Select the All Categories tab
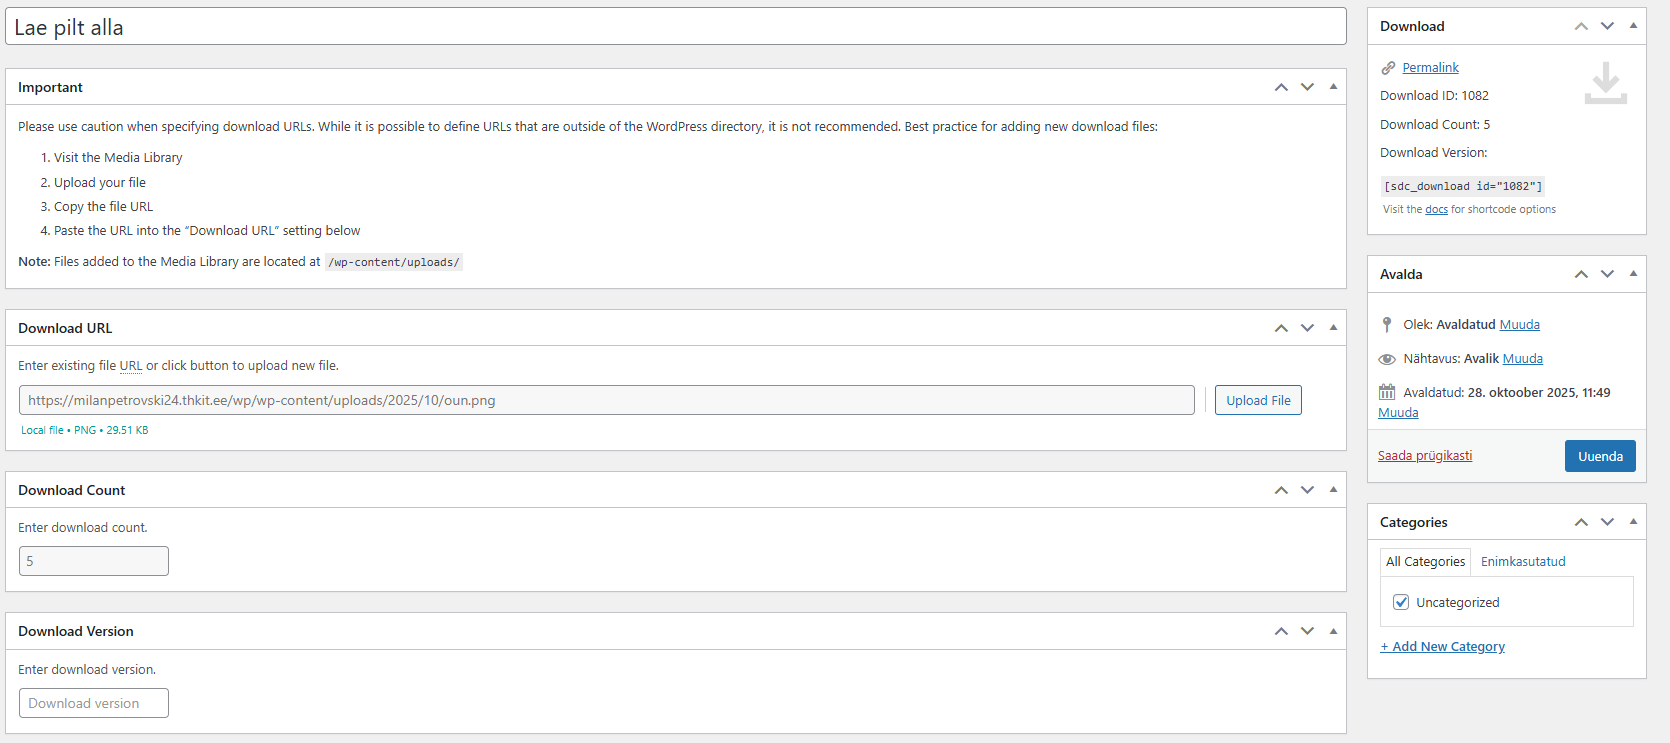Viewport: 1670px width, 743px height. tap(1425, 561)
